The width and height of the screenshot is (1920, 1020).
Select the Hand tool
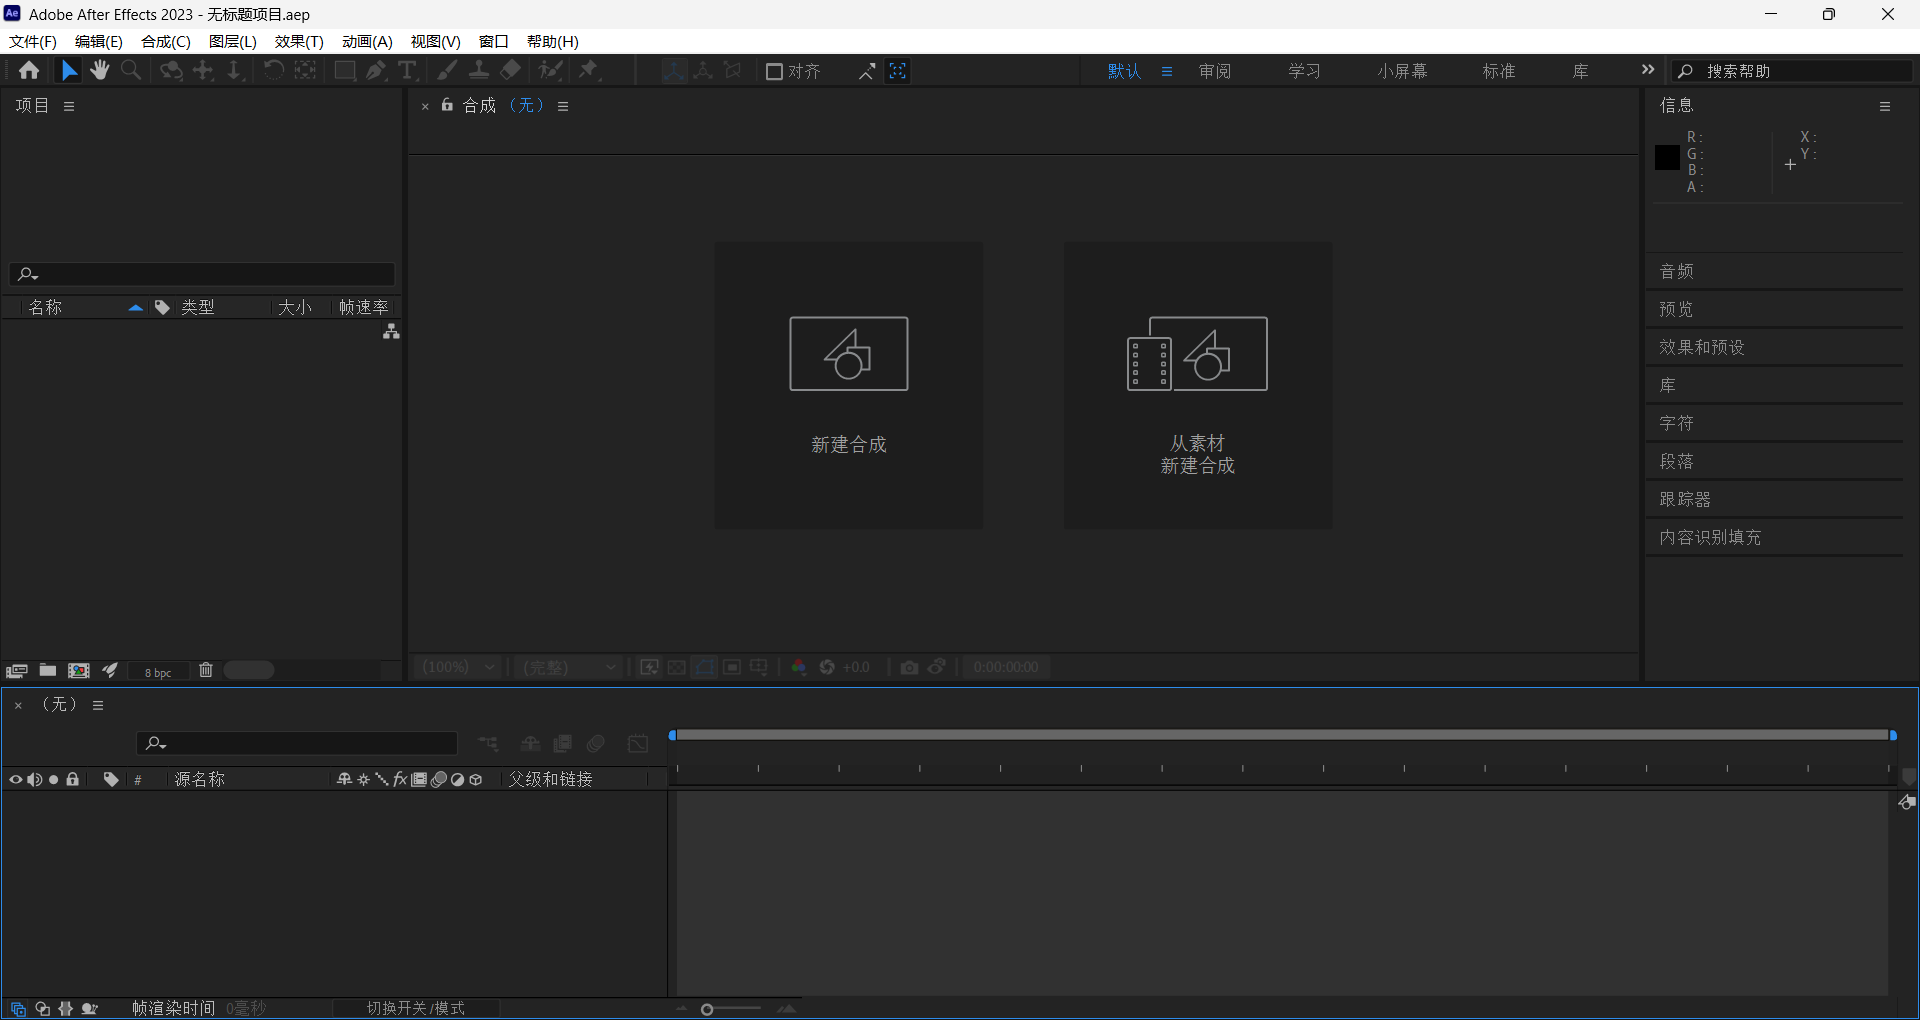click(100, 70)
